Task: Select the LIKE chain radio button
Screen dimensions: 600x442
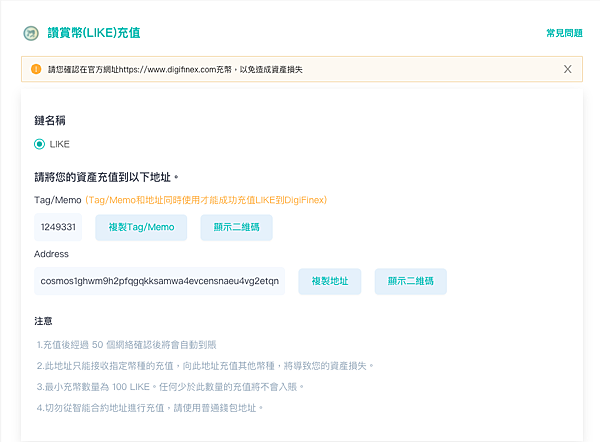Action: pyautogui.click(x=39, y=144)
